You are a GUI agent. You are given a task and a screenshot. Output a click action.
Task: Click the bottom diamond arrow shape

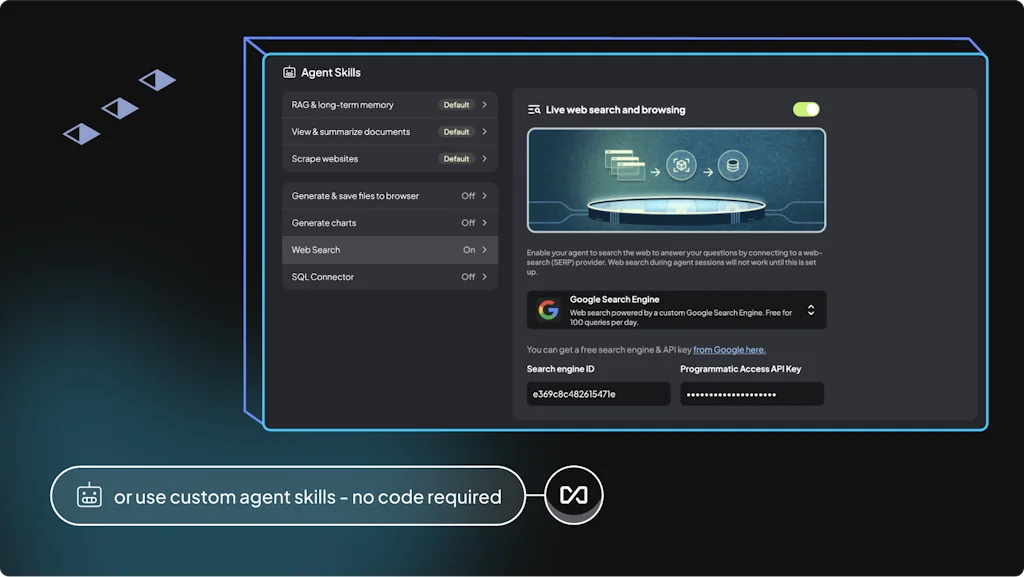[82, 133]
